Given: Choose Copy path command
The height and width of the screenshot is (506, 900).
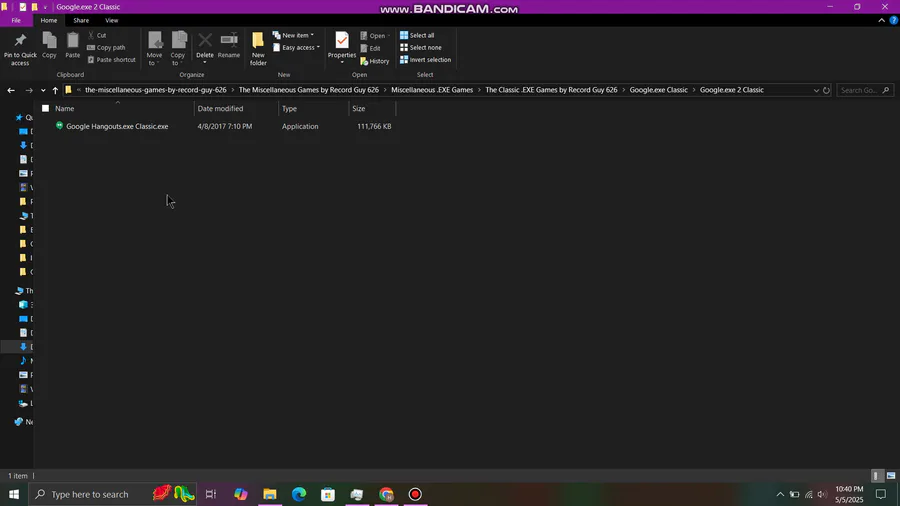Looking at the screenshot, I should point(106,48).
